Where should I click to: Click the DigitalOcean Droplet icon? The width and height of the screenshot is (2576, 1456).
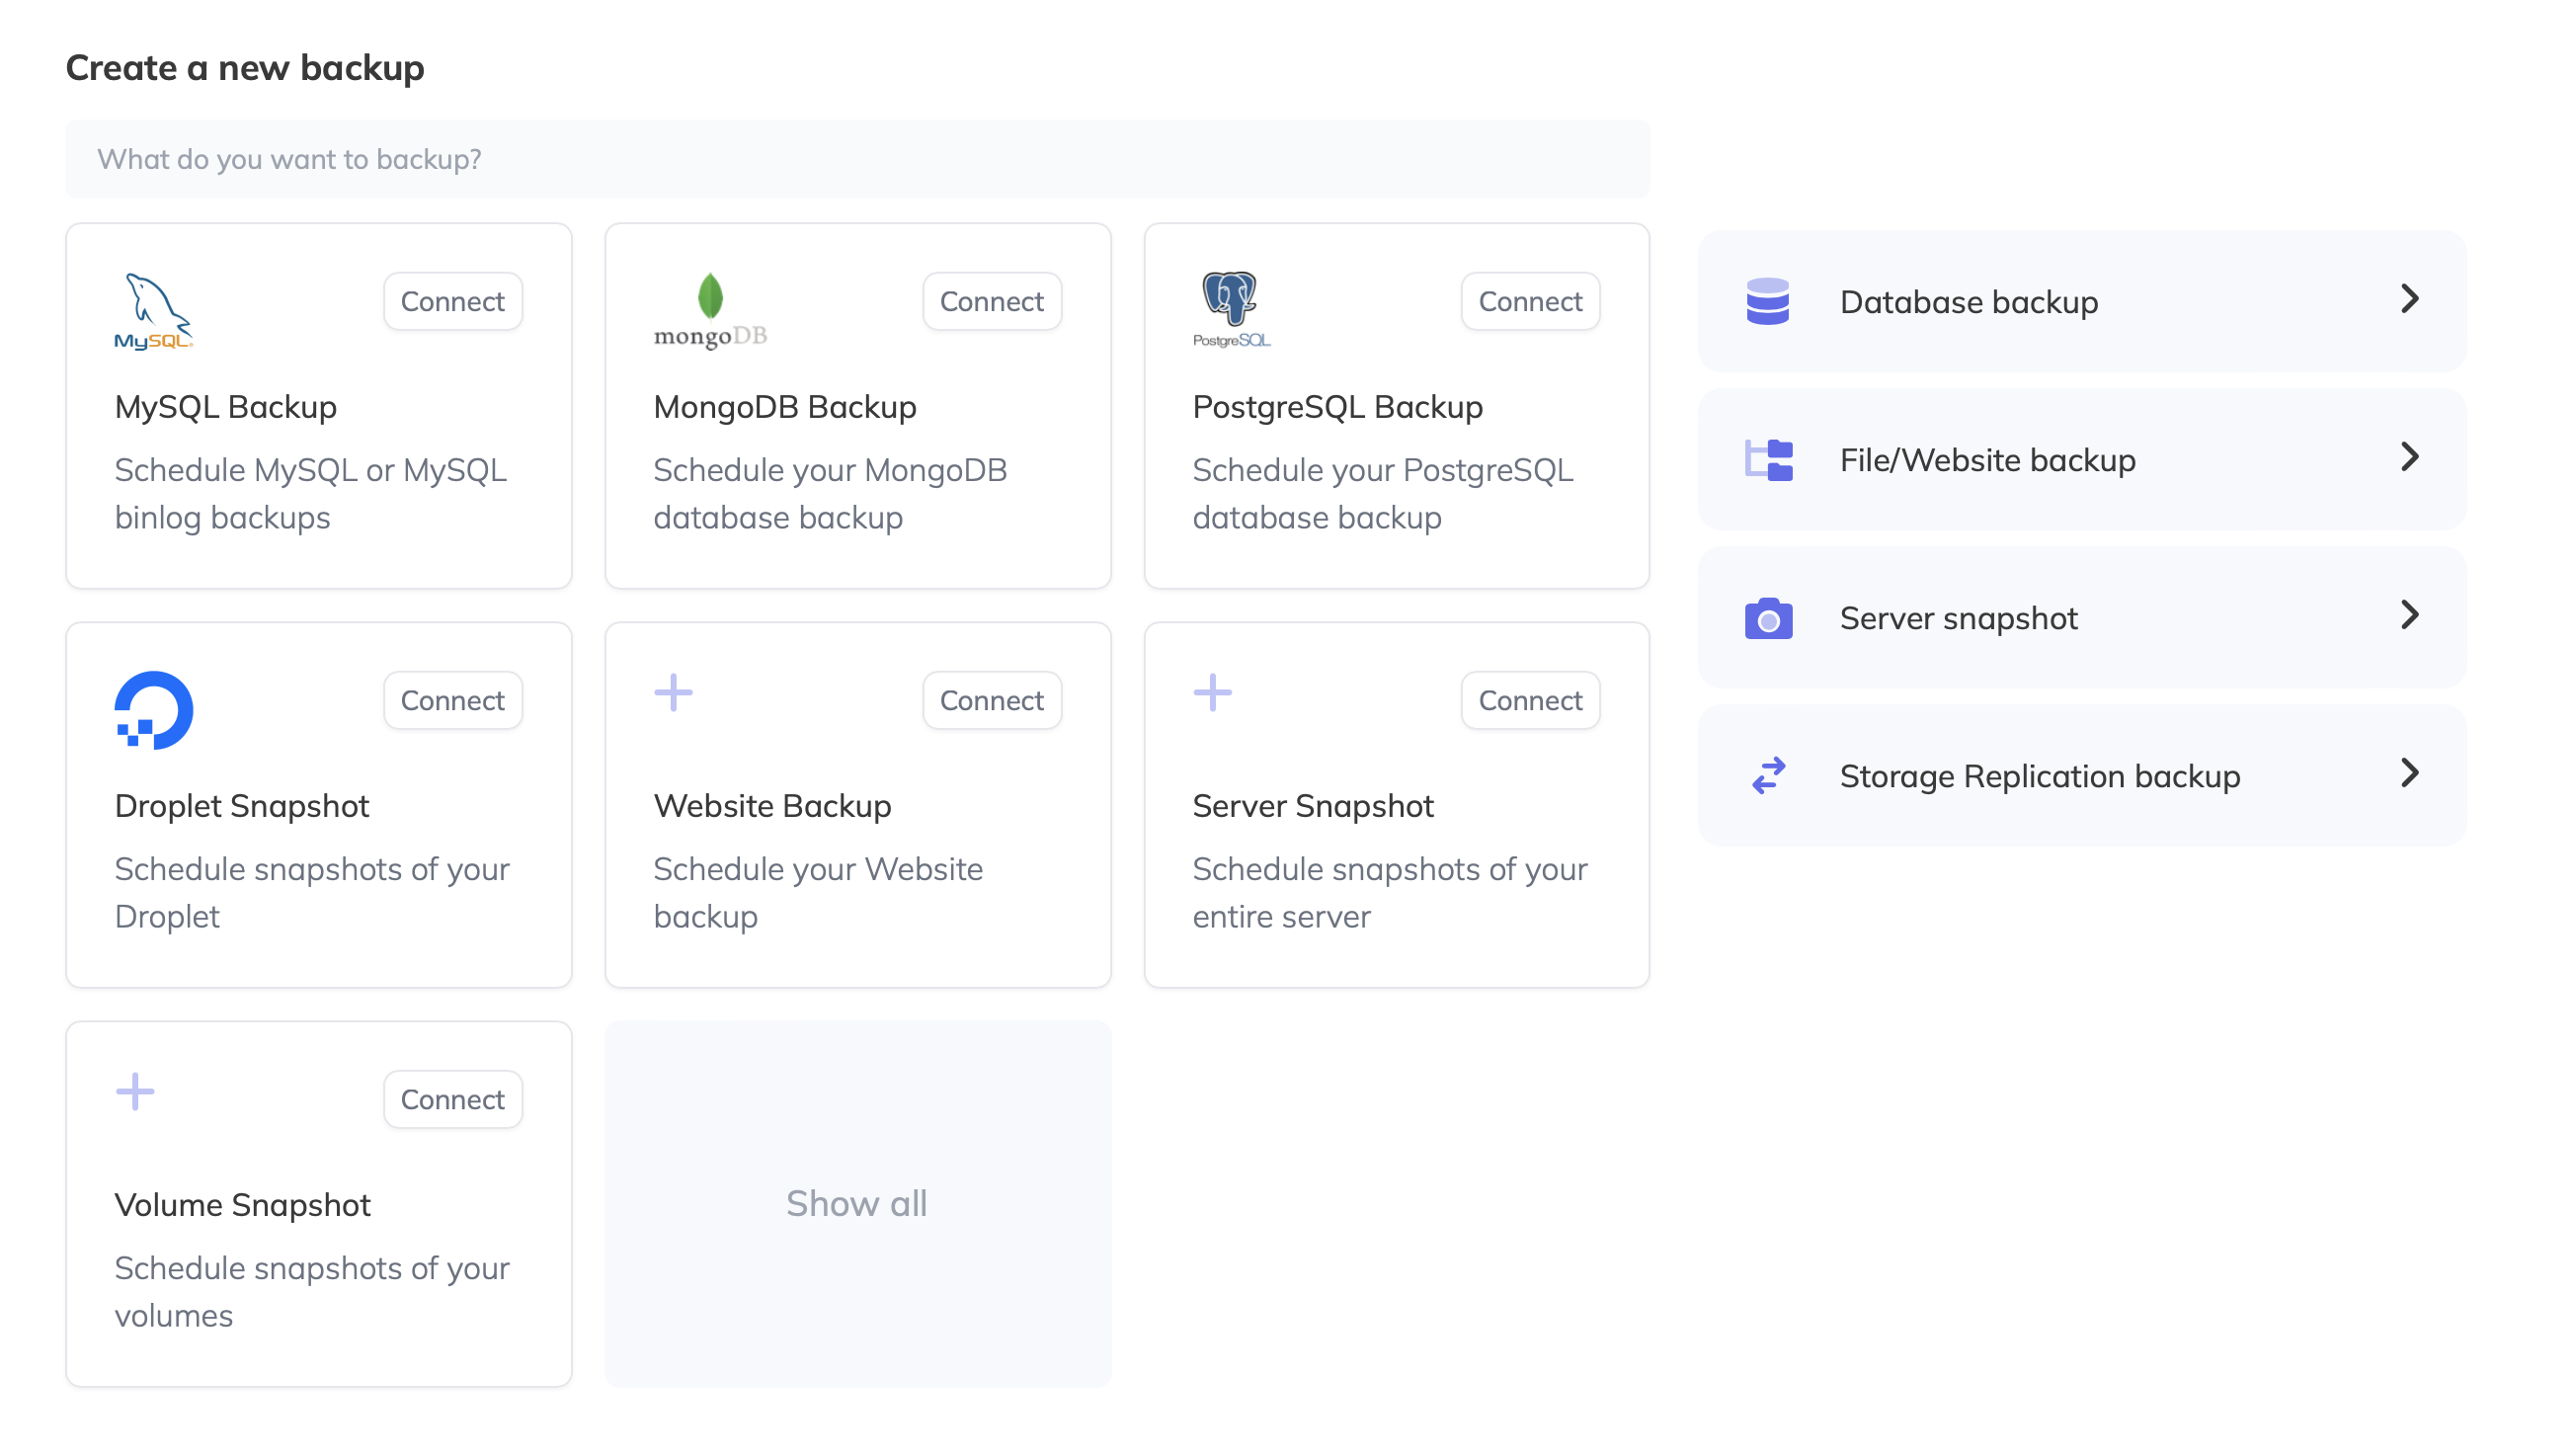[x=152, y=709]
